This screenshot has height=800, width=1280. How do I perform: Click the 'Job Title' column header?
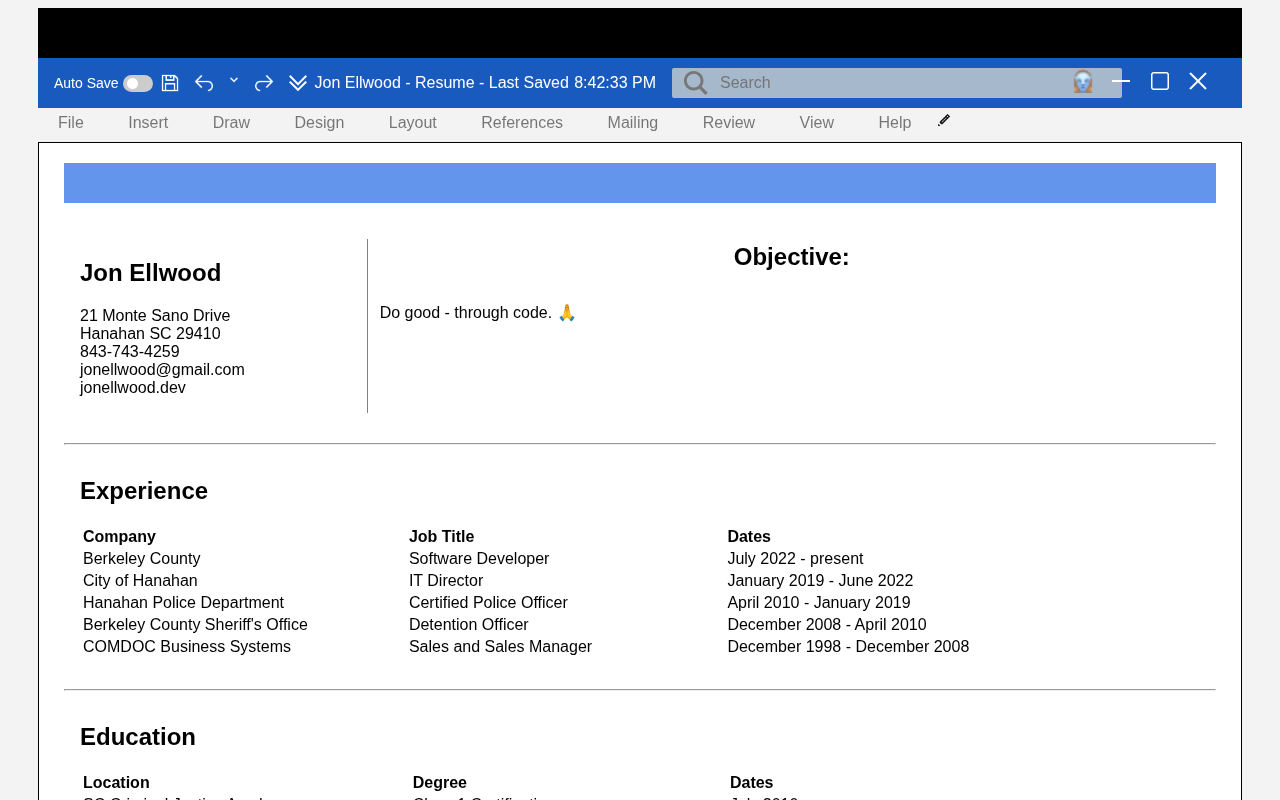442,537
